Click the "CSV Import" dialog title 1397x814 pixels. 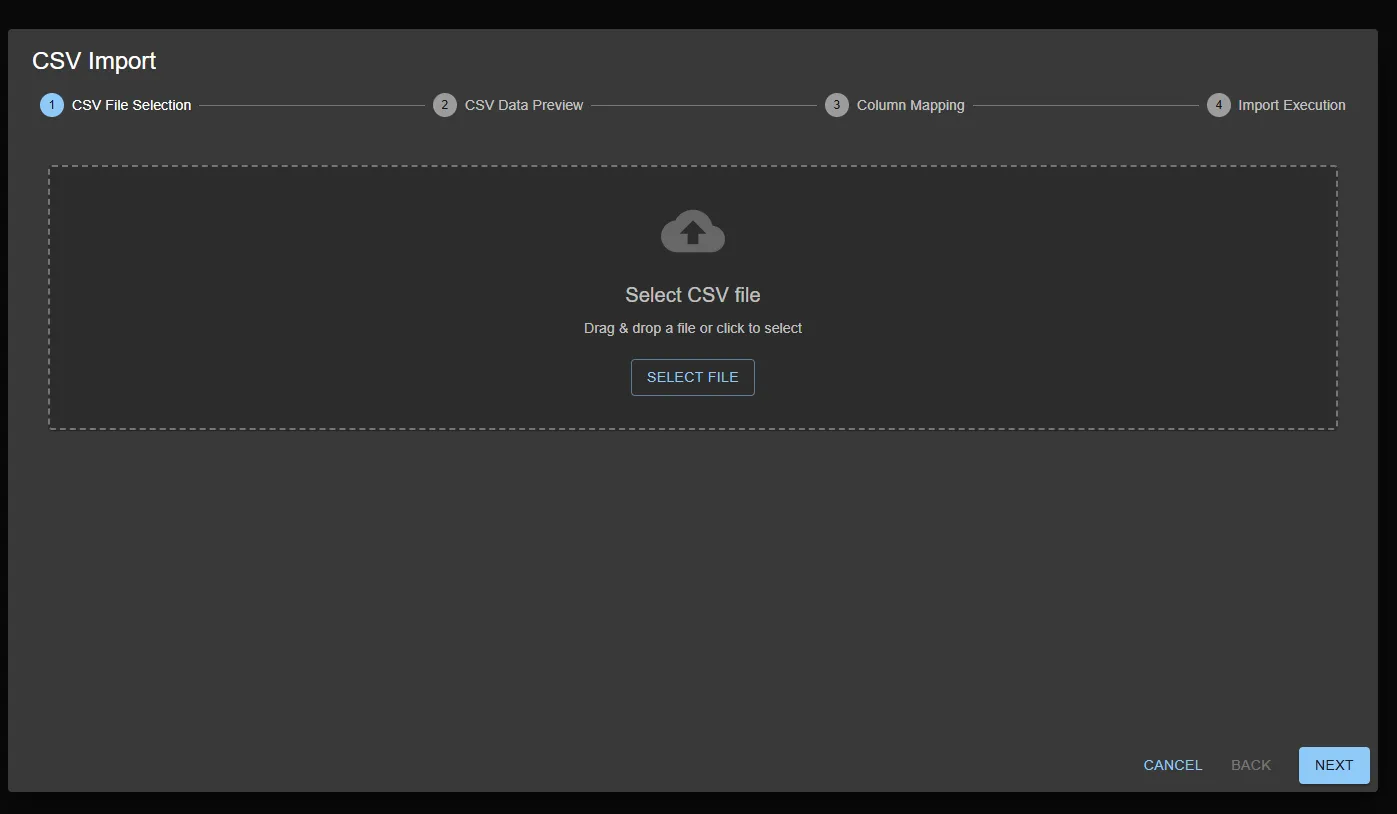click(x=94, y=61)
